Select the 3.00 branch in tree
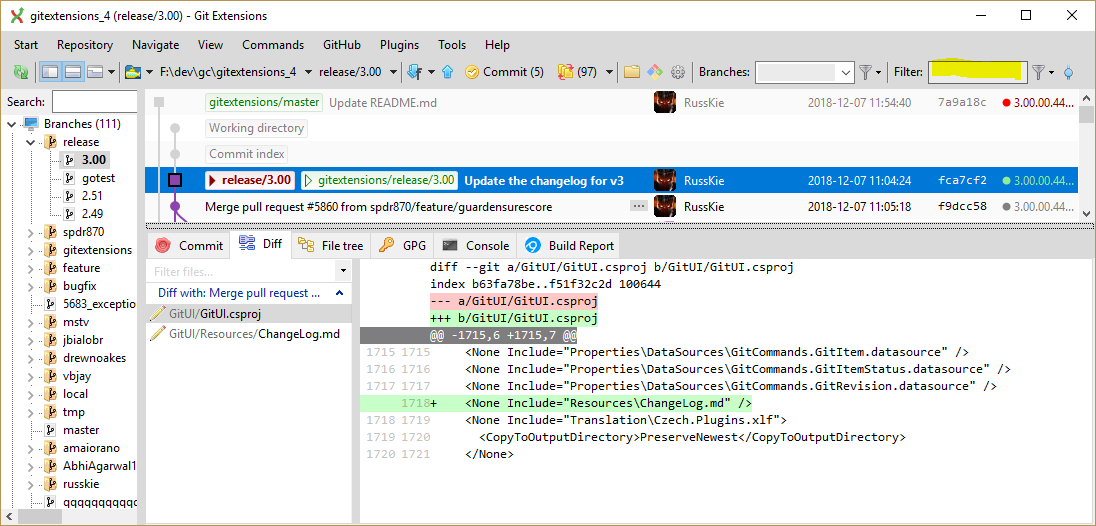The width and height of the screenshot is (1096, 526). pyautogui.click(x=94, y=160)
